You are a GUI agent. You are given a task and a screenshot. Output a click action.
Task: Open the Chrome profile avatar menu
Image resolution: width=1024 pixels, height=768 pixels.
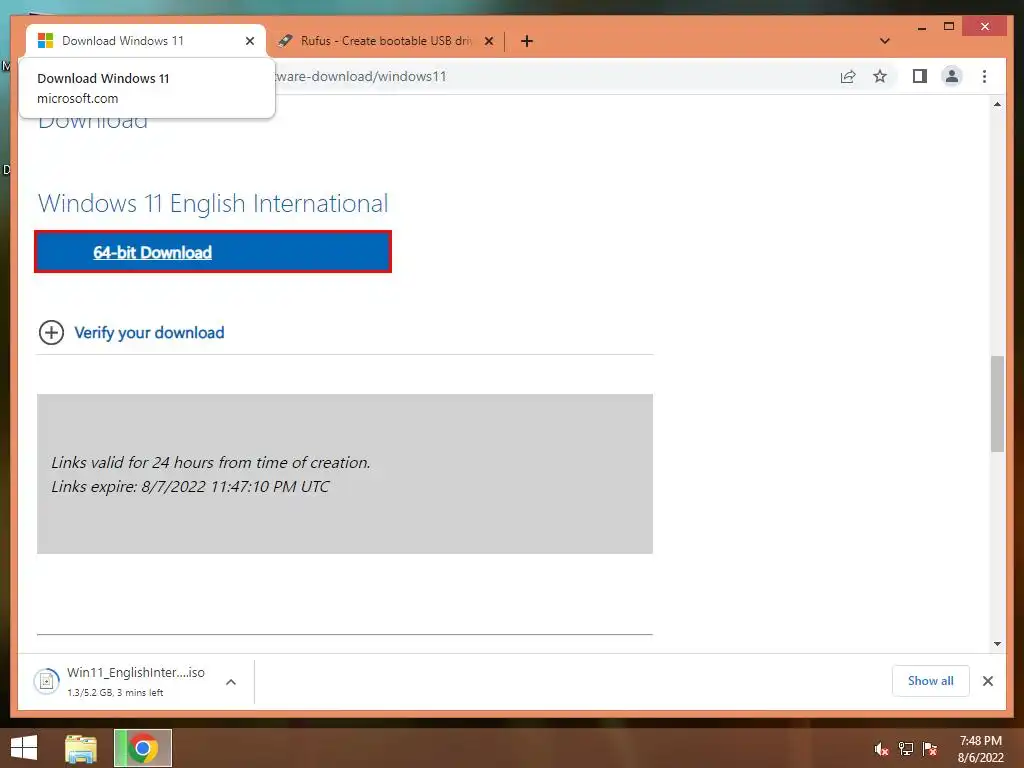point(952,76)
